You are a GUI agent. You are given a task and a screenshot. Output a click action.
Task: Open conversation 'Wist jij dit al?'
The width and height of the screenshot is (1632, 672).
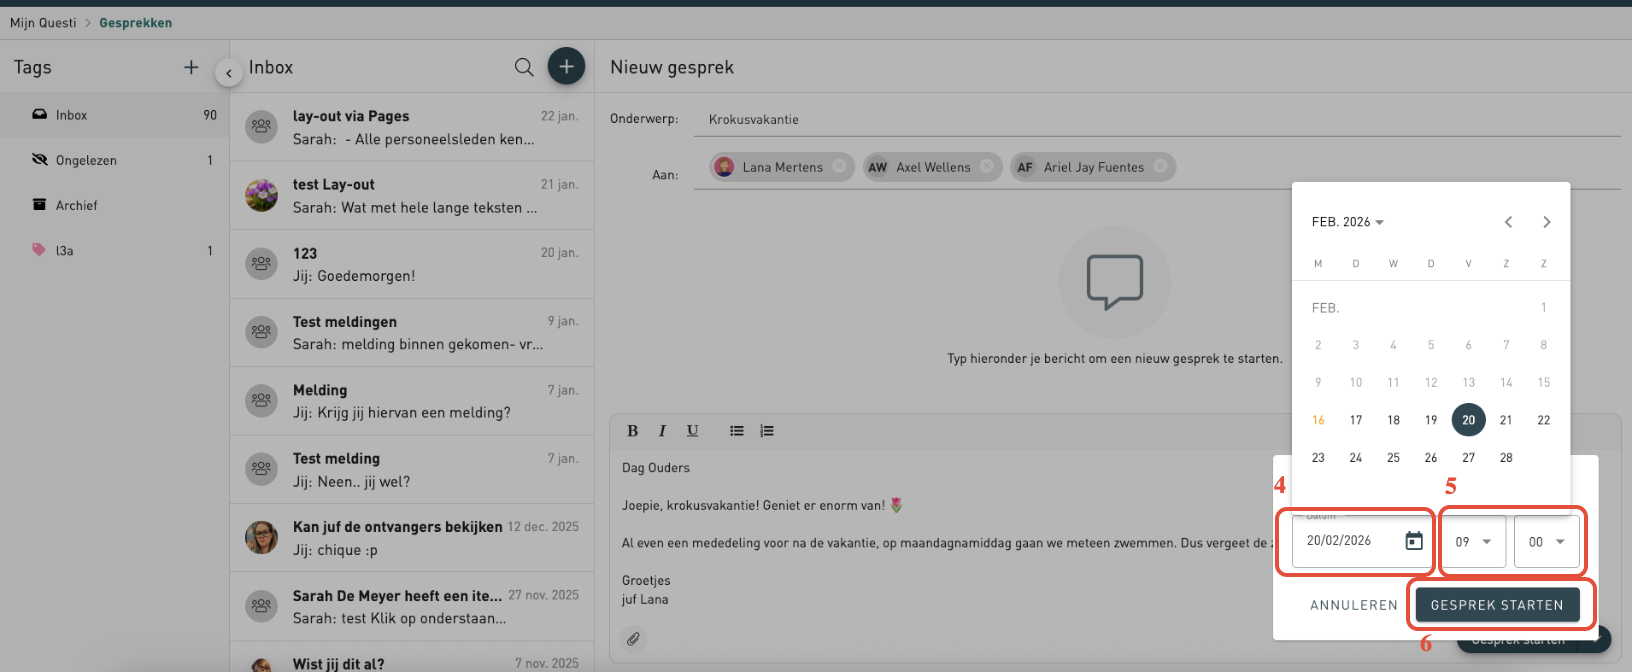pyautogui.click(x=412, y=658)
